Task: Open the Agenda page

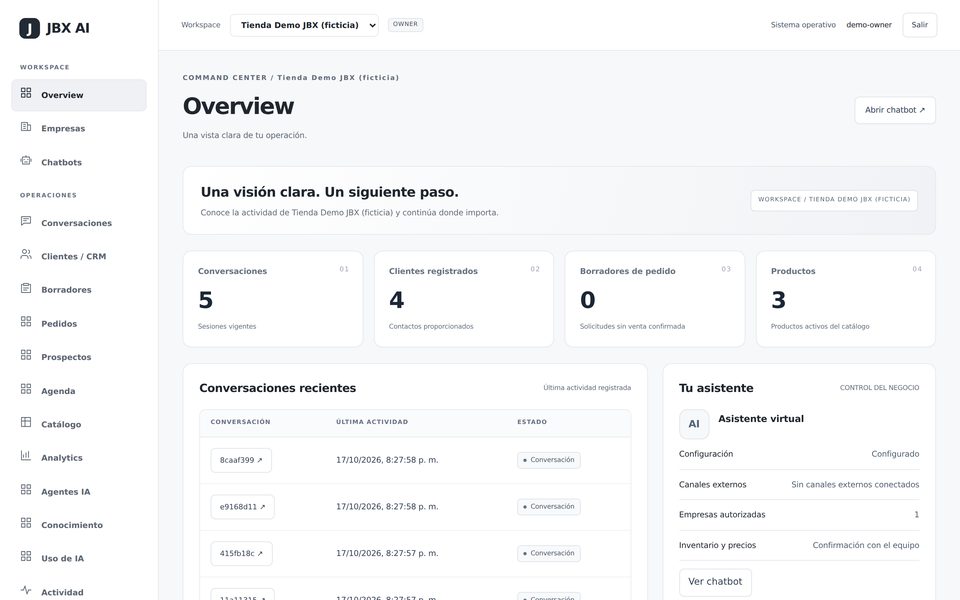Action: [79, 391]
